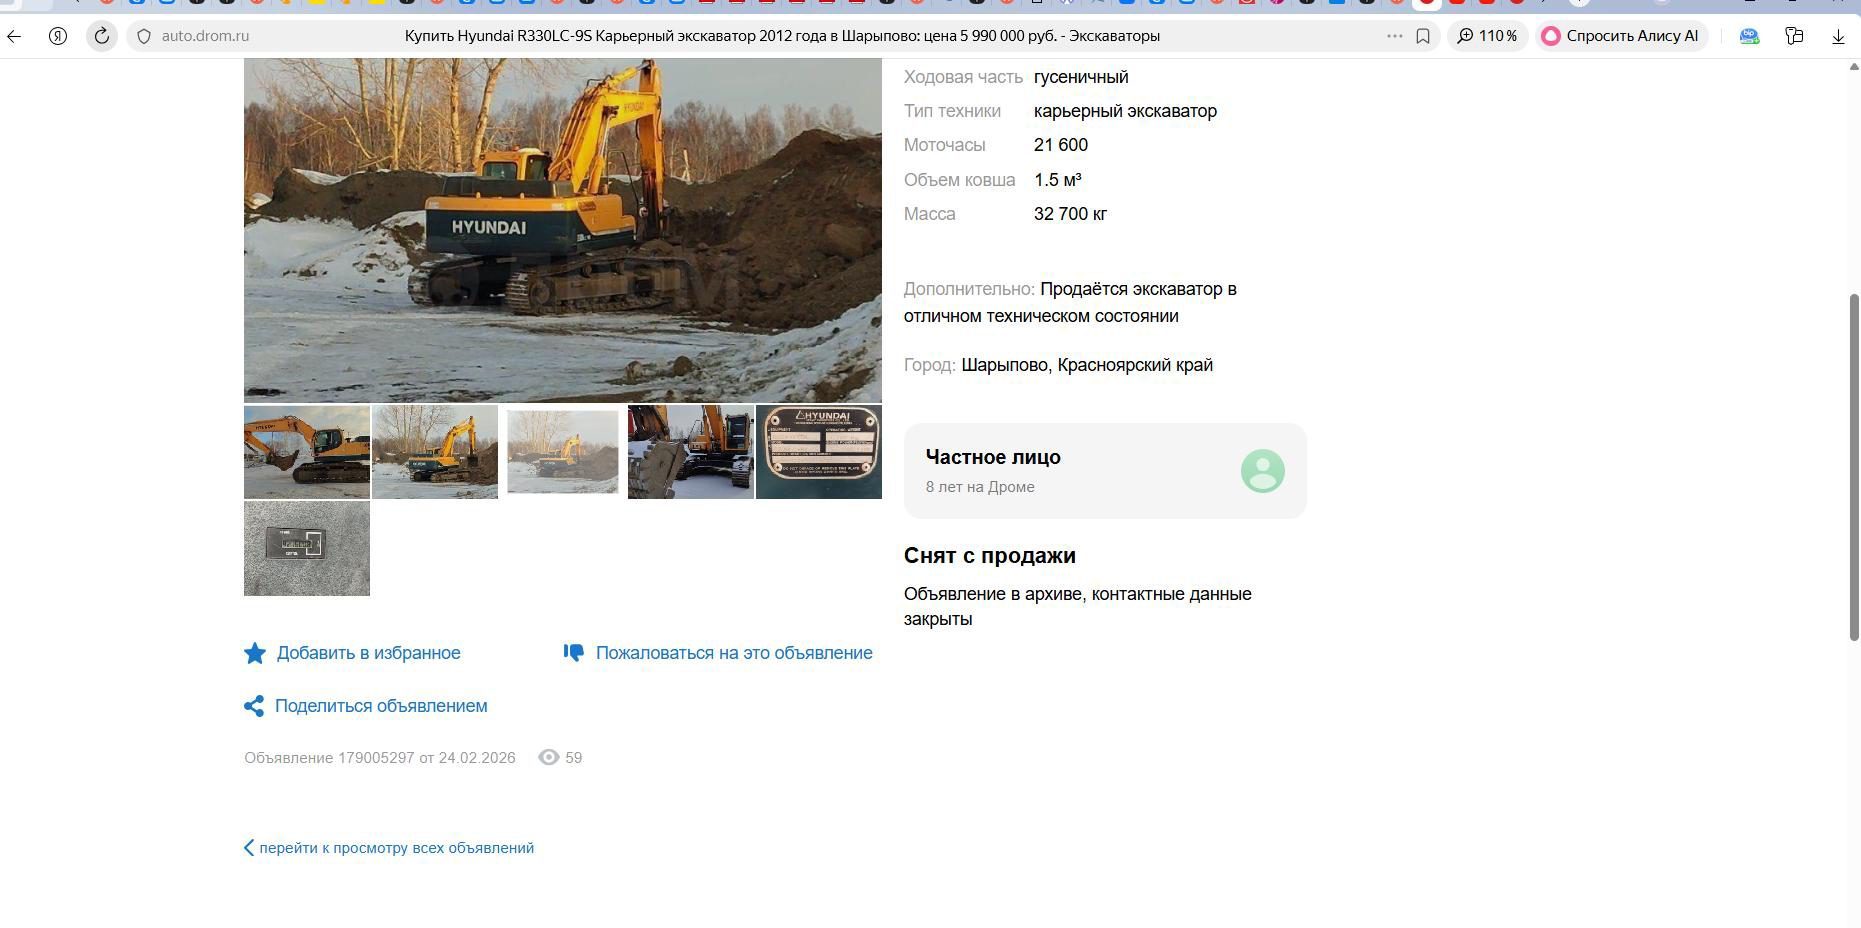
Task: Open Спросить Алису AI assistant
Action: (x=1621, y=36)
